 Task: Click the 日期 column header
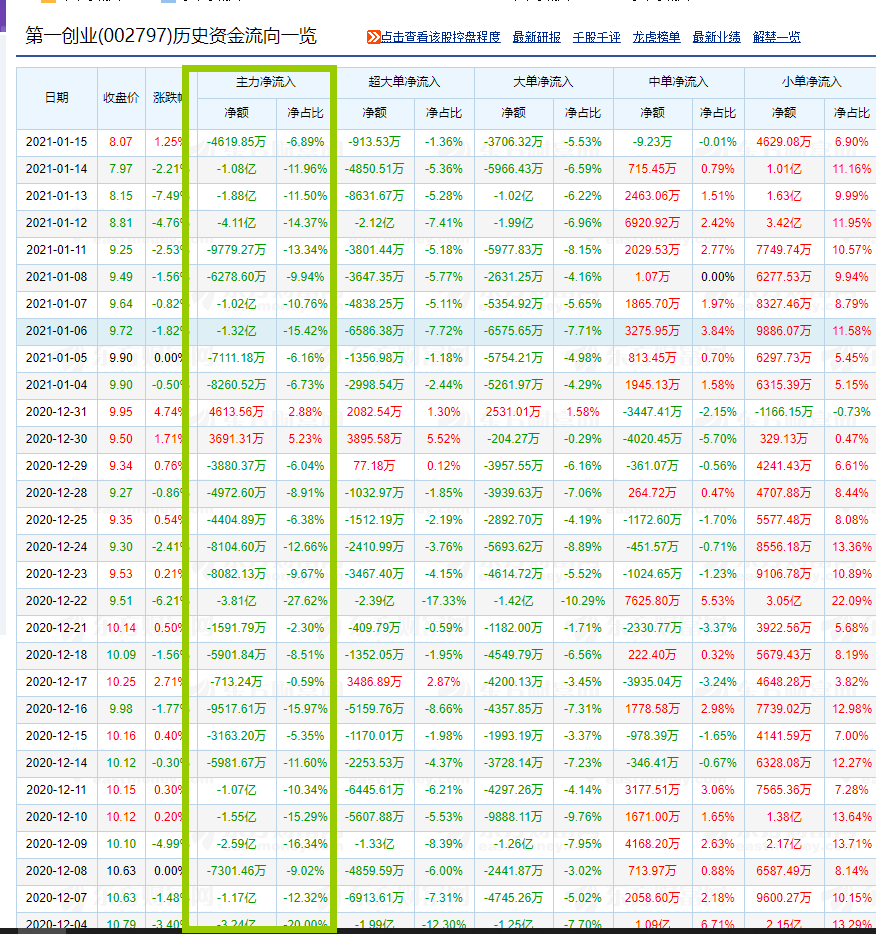pyautogui.click(x=57, y=98)
